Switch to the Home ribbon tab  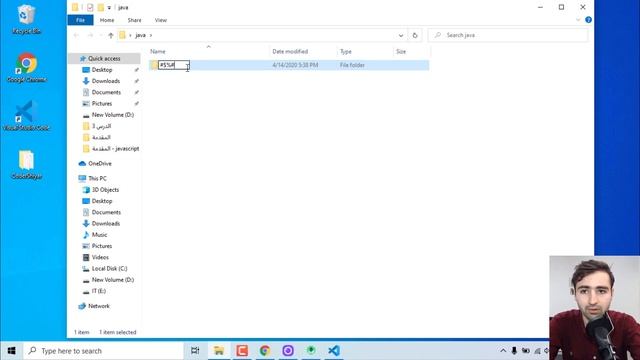pyautogui.click(x=107, y=20)
